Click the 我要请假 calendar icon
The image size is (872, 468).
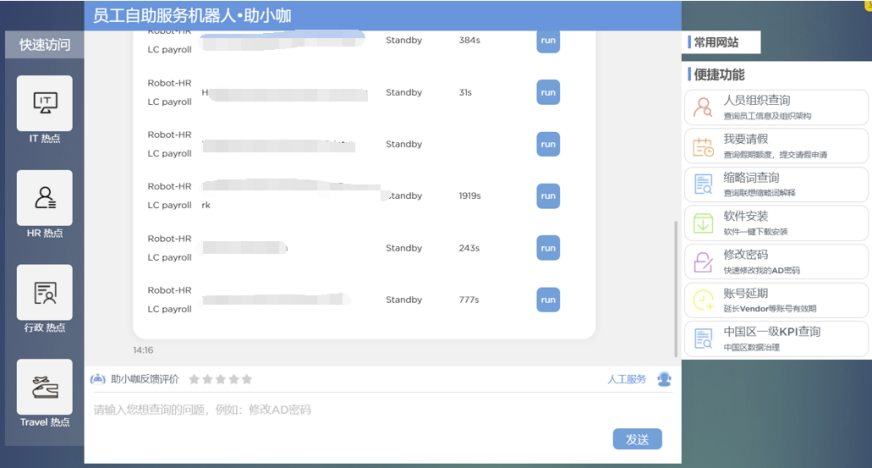point(703,147)
